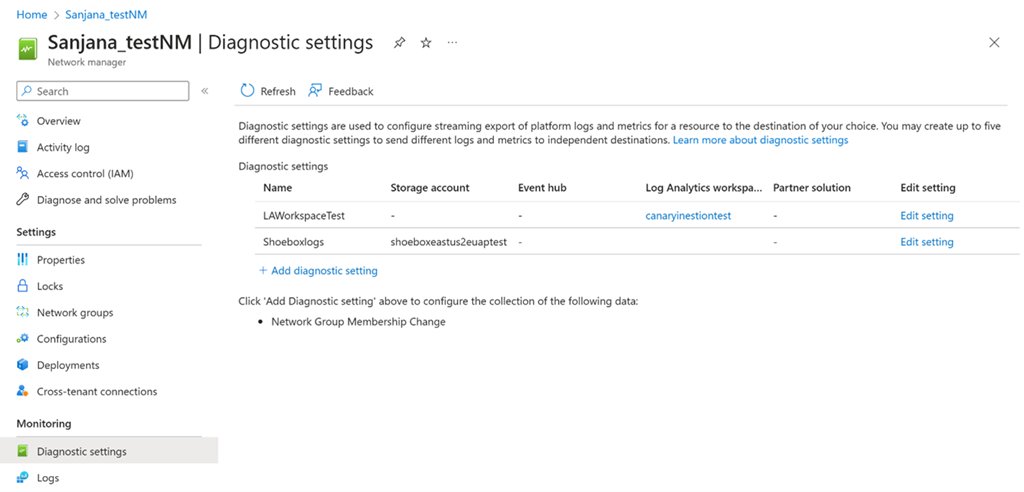This screenshot has height=492, width=1024.
Task: Click the Configurations gear icon
Action: 23,338
